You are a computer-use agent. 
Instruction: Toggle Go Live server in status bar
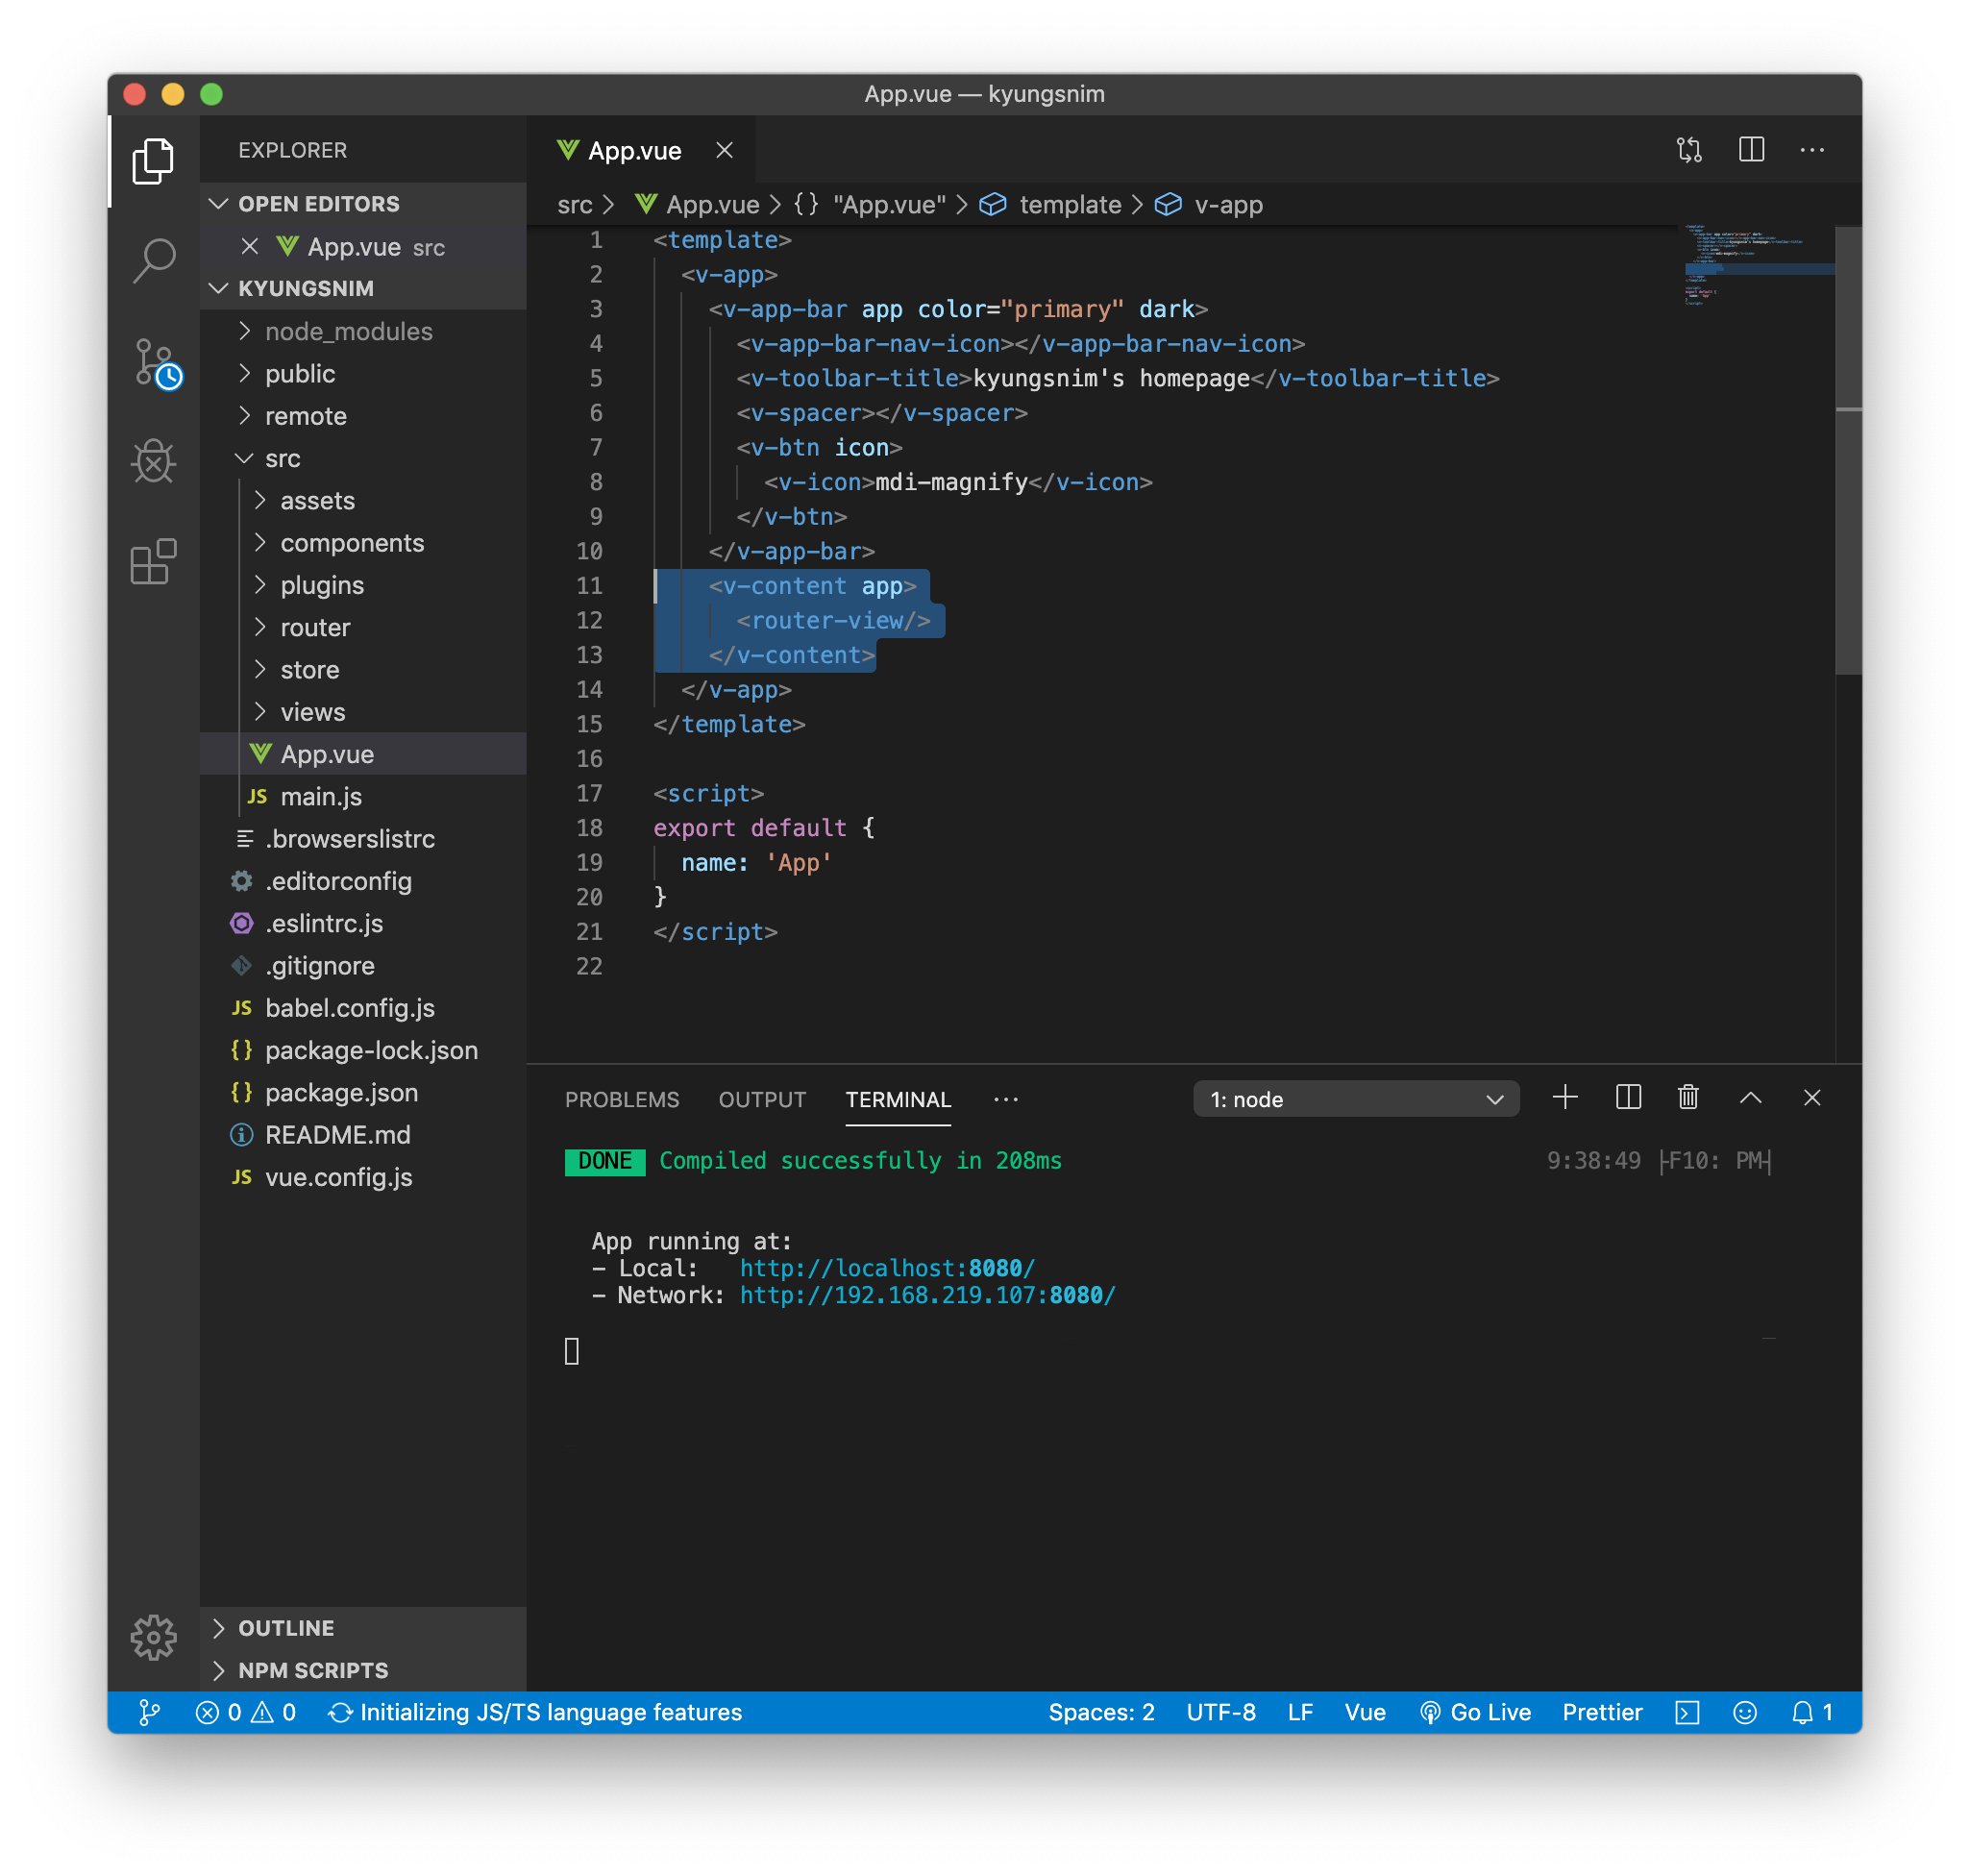(1476, 1712)
